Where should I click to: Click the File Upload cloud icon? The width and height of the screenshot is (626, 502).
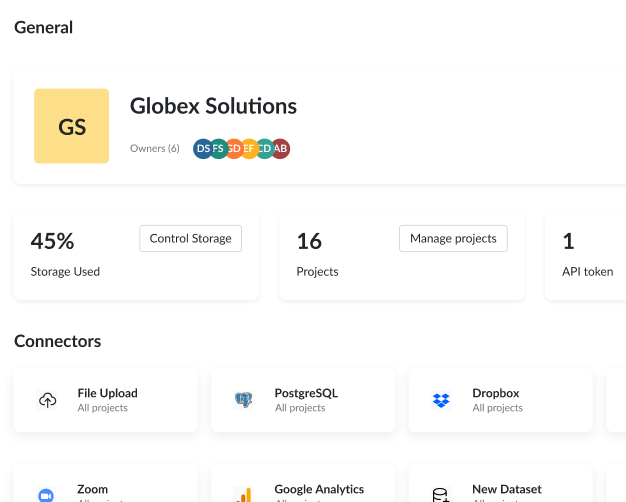click(x=47, y=400)
